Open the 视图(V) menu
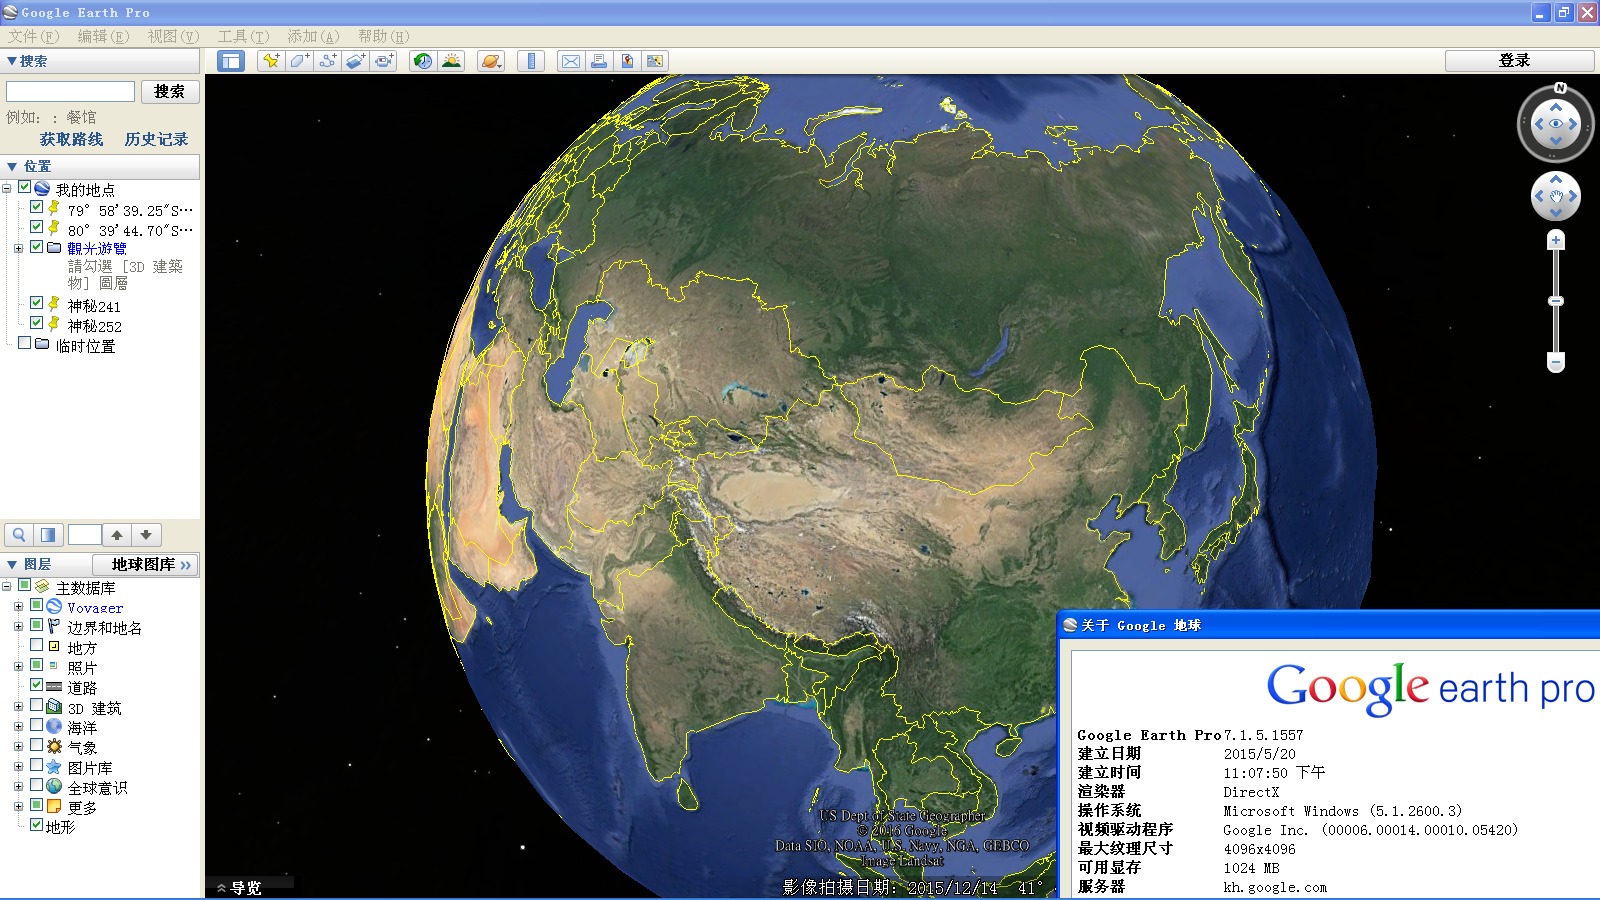The image size is (1600, 900). point(174,36)
